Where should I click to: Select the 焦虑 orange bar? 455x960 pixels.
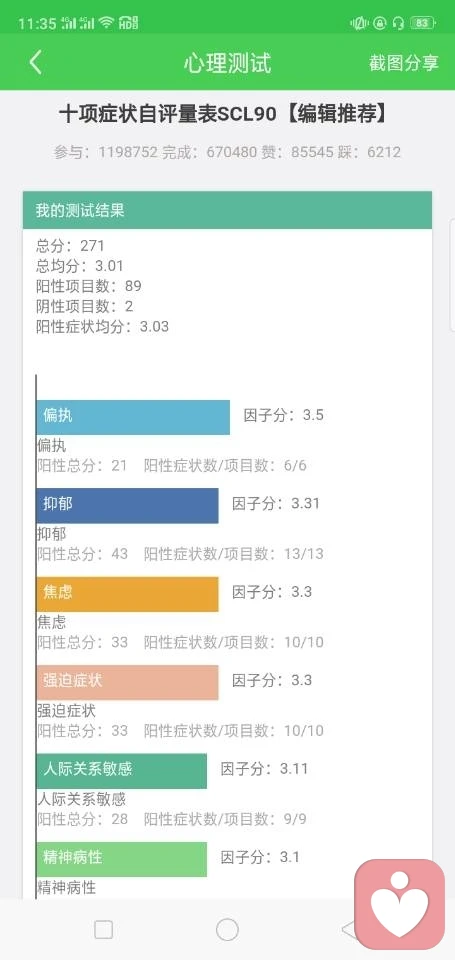[x=127, y=594]
